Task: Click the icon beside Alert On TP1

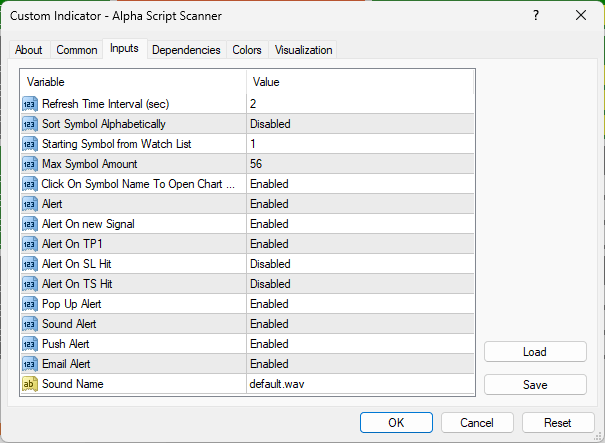Action: coord(29,244)
